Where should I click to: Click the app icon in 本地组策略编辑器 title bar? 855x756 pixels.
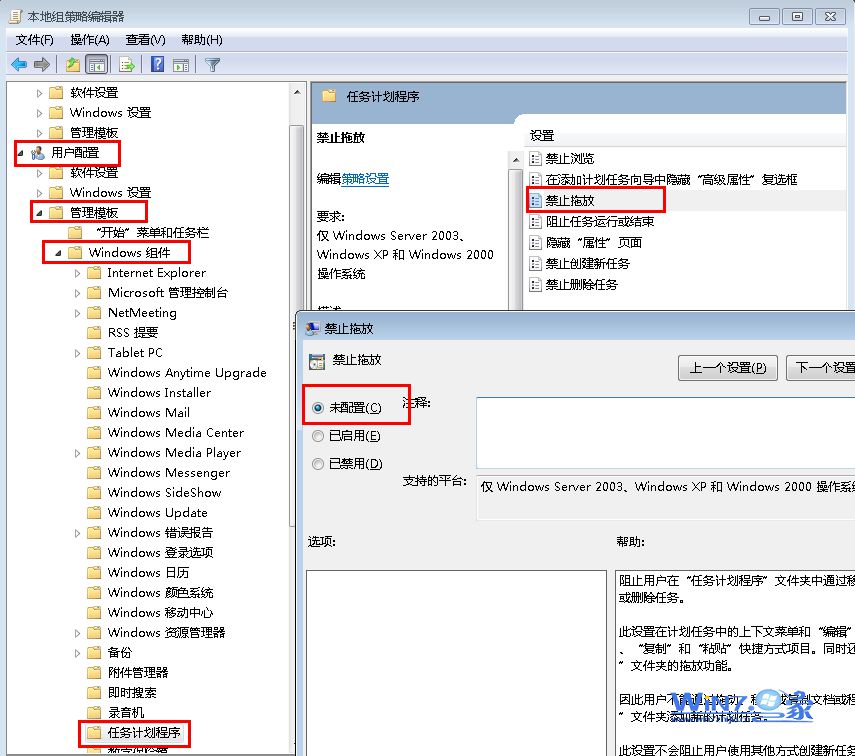coord(16,17)
